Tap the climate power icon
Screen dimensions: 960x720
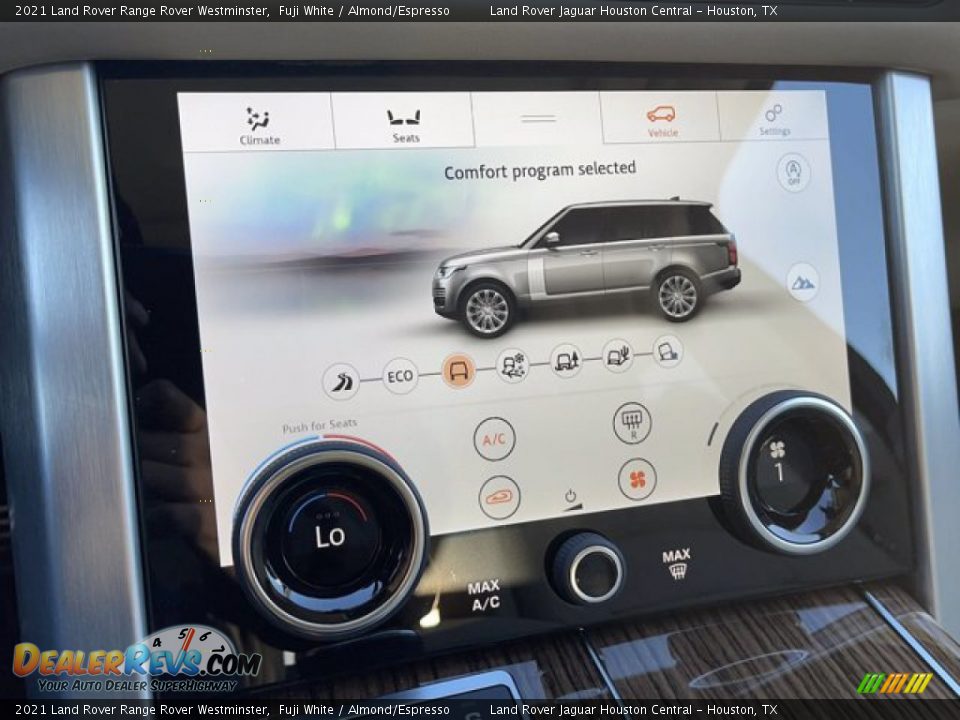tap(571, 496)
